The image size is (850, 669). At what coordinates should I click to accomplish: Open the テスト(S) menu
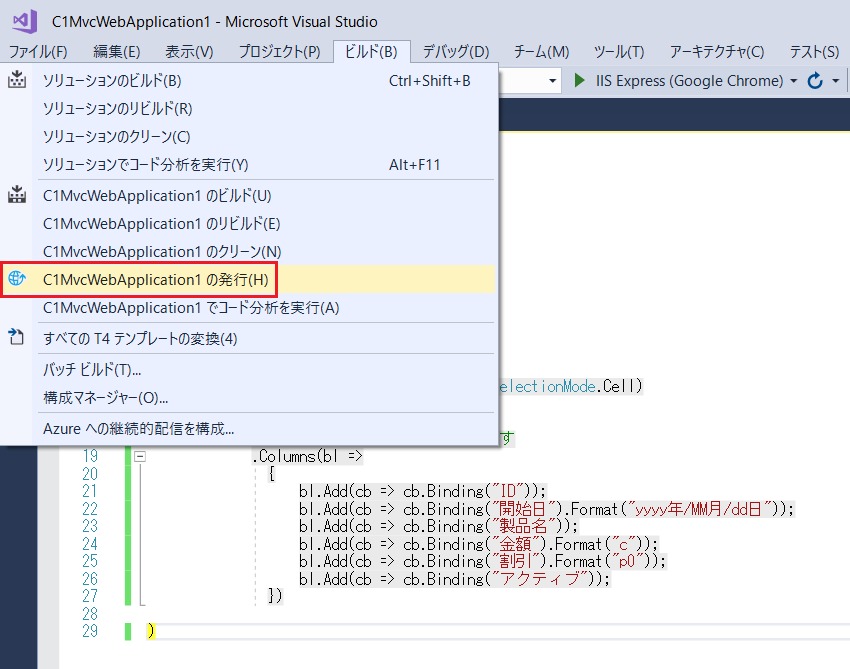[x=814, y=52]
